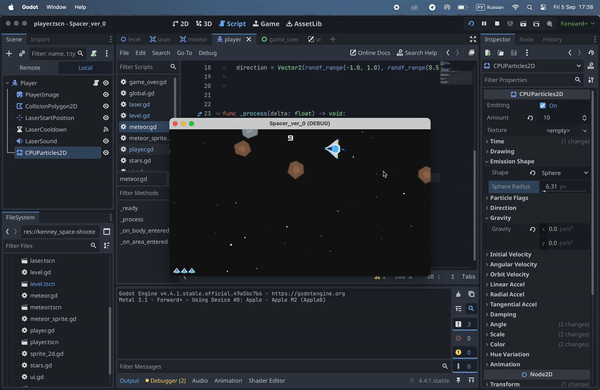Open the Shader Editor bottom panel

coord(267,380)
